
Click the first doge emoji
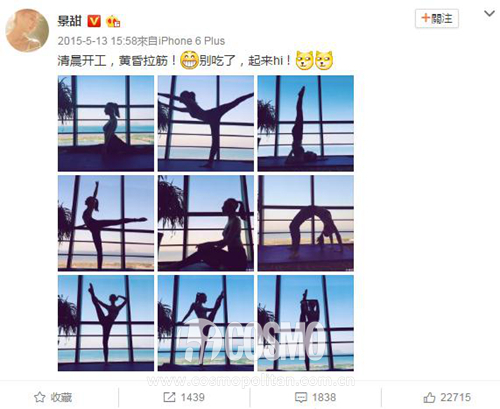(304, 60)
